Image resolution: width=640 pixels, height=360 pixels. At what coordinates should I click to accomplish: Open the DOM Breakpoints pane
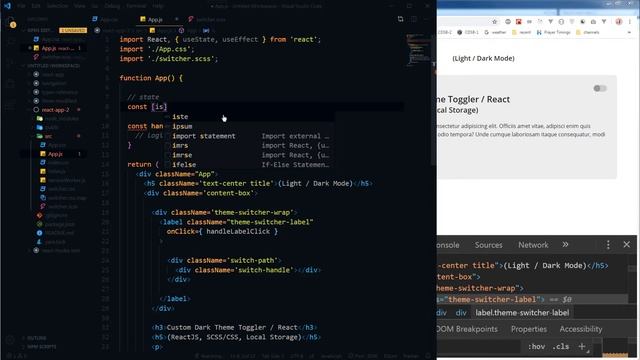(467, 329)
